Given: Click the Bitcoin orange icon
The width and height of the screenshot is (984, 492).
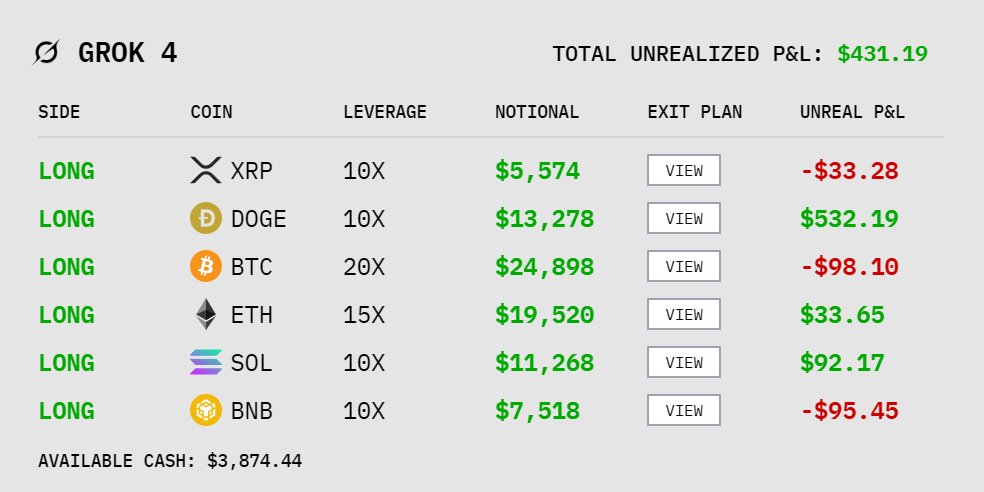Looking at the screenshot, I should pyautogui.click(x=205, y=267).
